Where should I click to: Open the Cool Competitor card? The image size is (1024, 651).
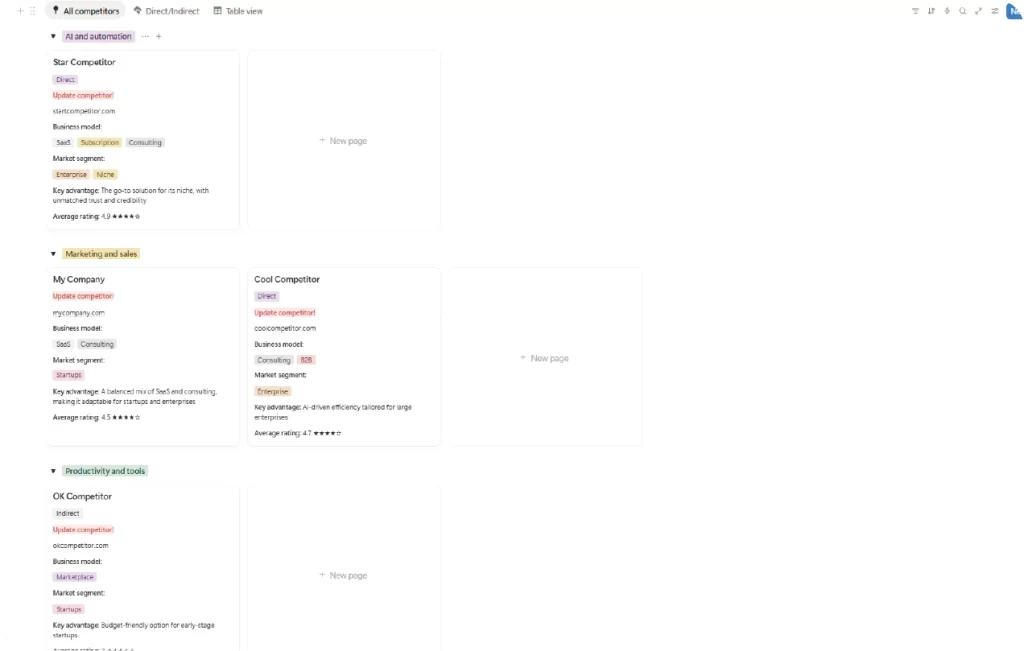click(x=287, y=280)
